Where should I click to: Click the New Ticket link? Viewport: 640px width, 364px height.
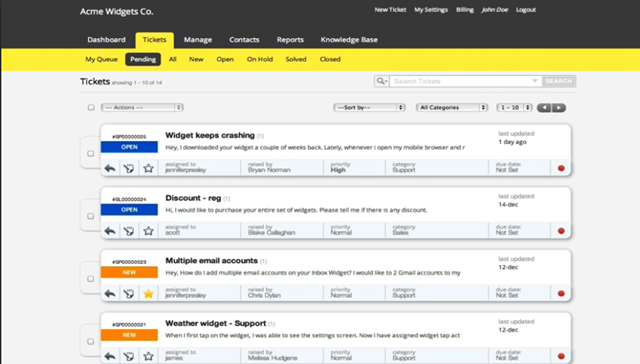pos(390,10)
